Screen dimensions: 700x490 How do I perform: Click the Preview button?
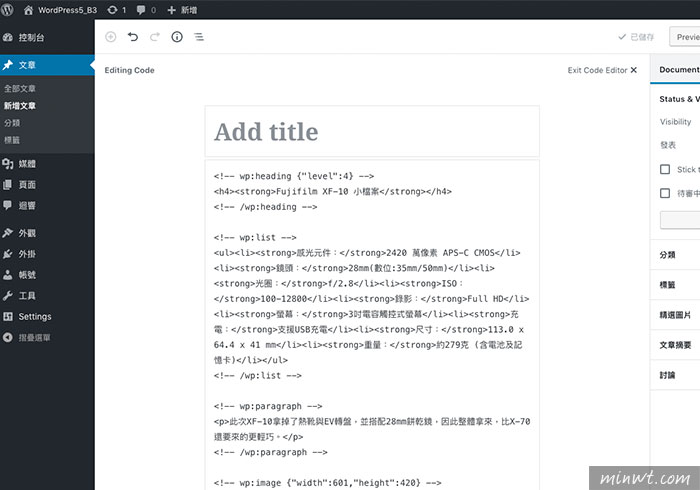coord(685,37)
